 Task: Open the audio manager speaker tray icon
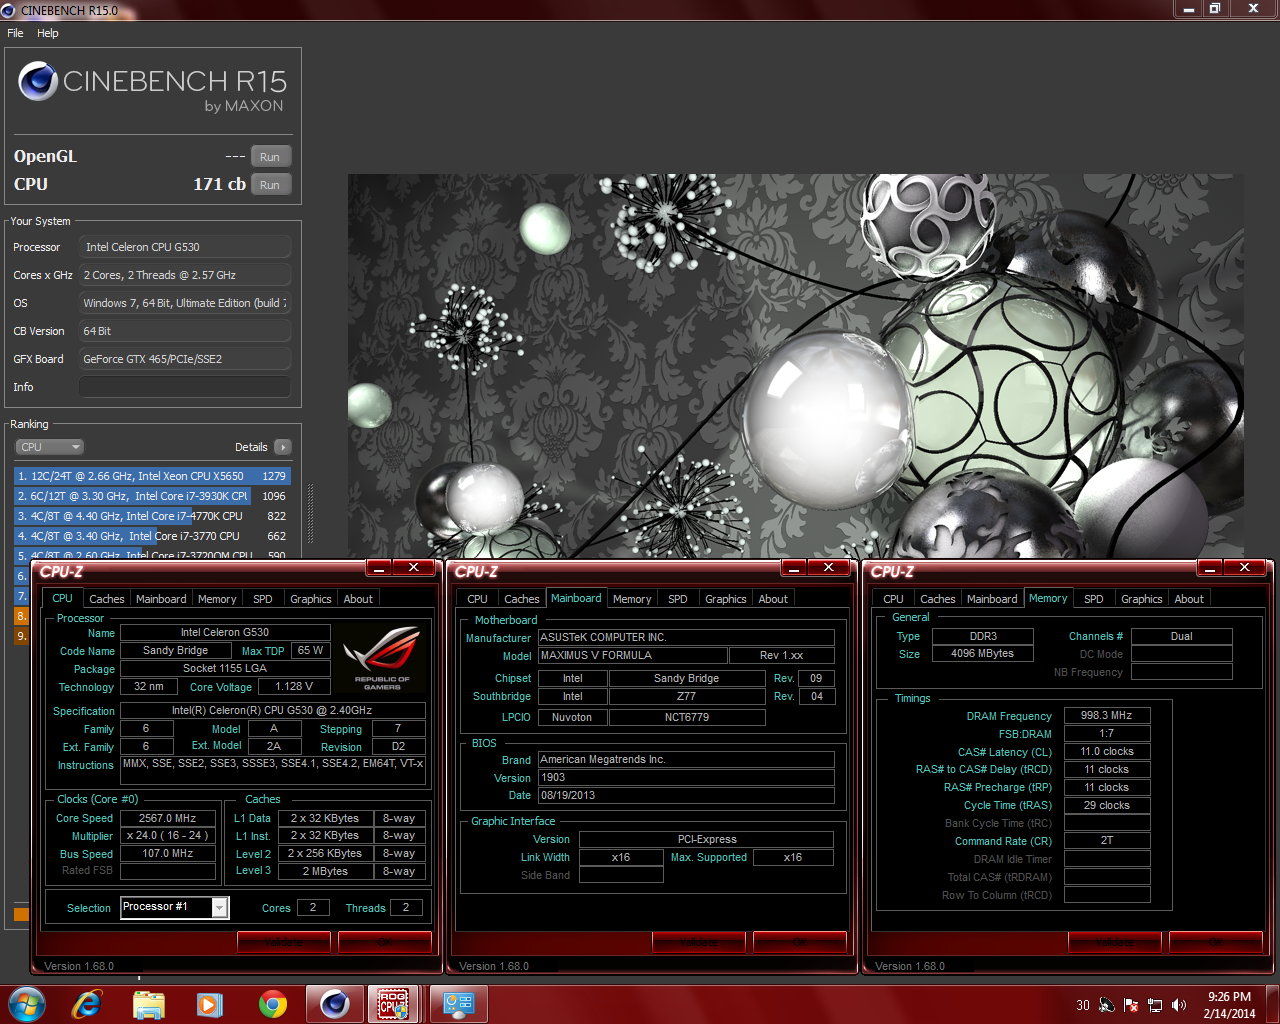click(1107, 1005)
